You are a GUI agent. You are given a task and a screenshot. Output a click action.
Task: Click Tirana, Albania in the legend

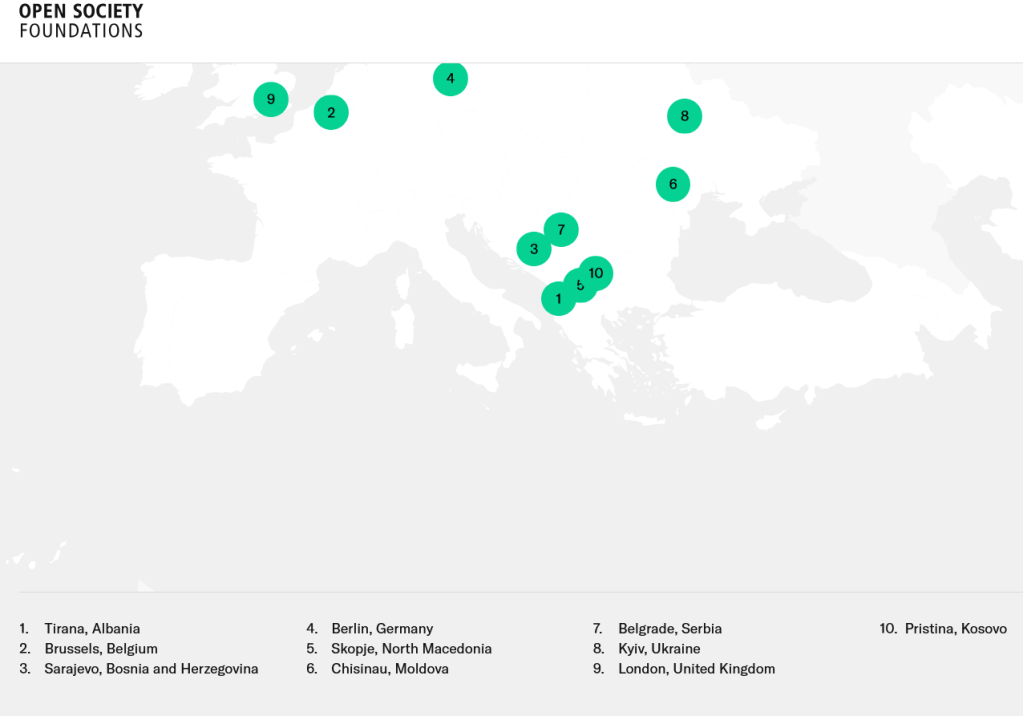pyautogui.click(x=92, y=629)
